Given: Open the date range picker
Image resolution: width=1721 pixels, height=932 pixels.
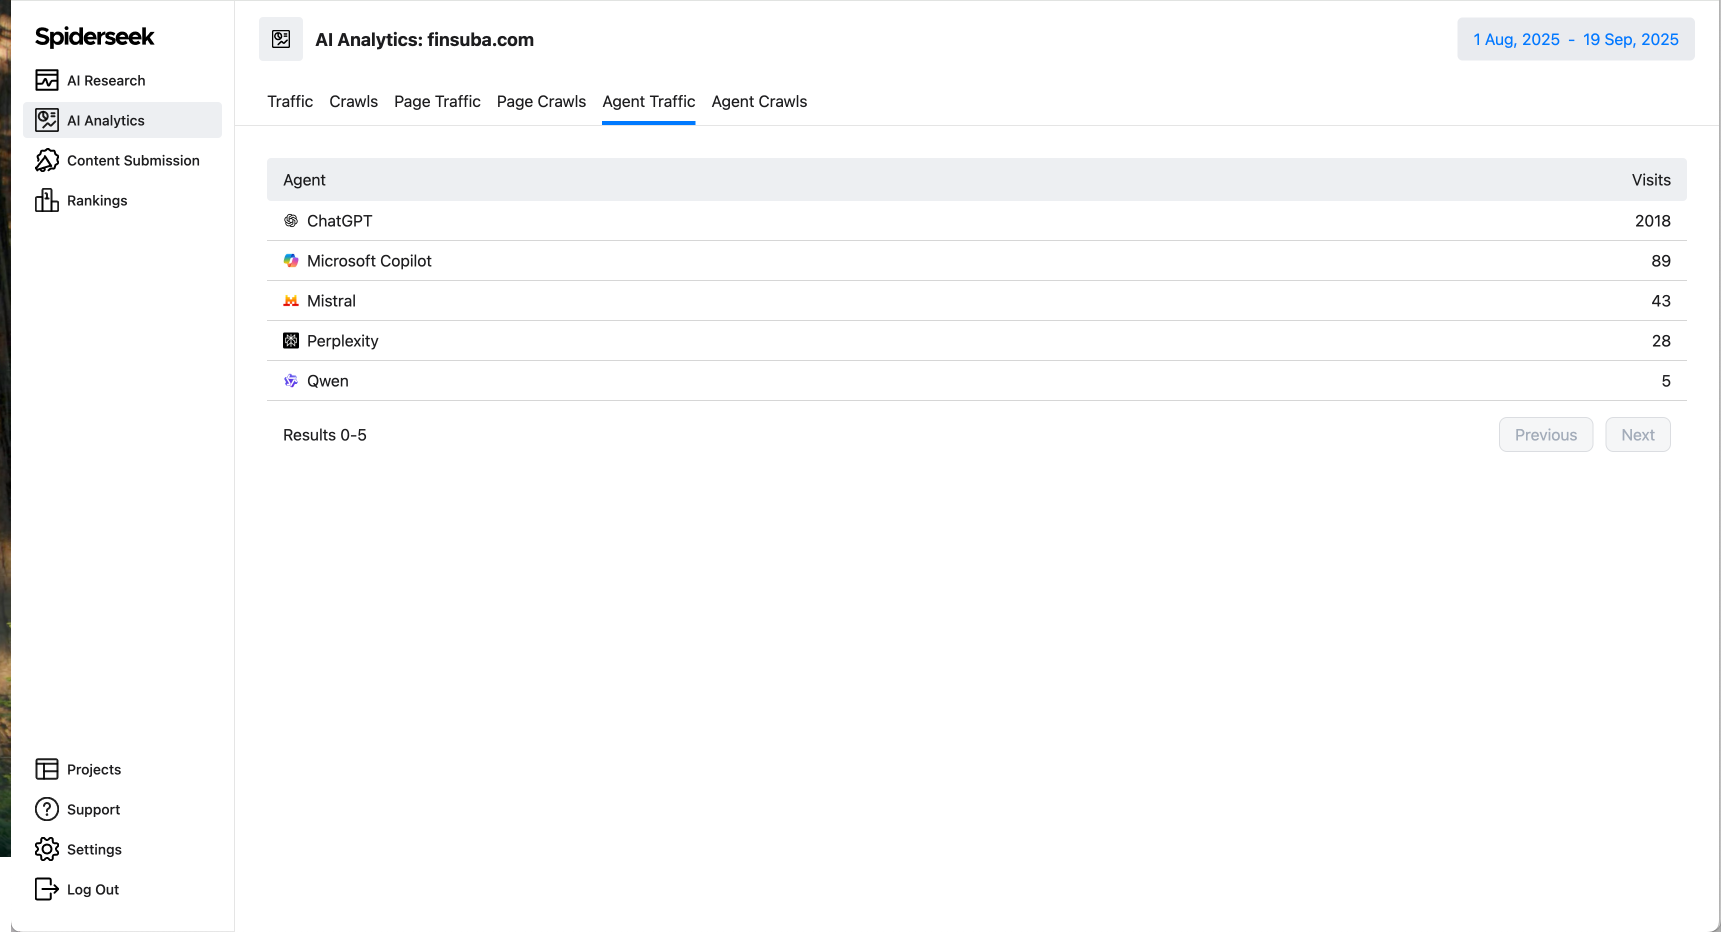Looking at the screenshot, I should point(1576,39).
